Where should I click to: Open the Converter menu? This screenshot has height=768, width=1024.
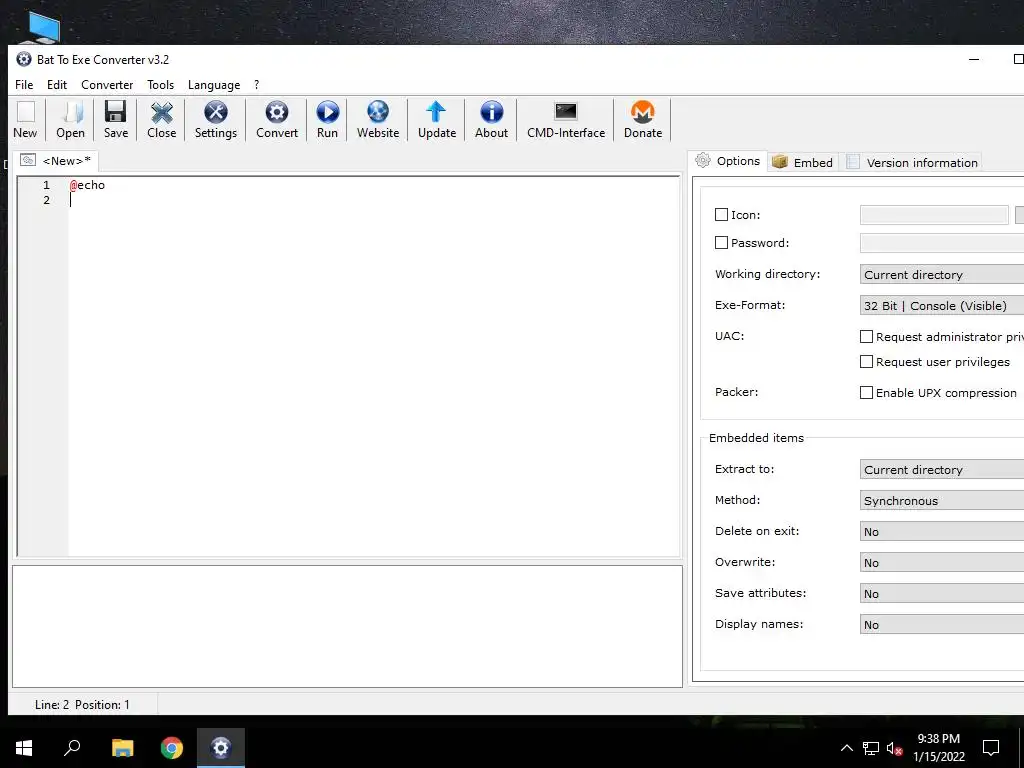coord(107,85)
